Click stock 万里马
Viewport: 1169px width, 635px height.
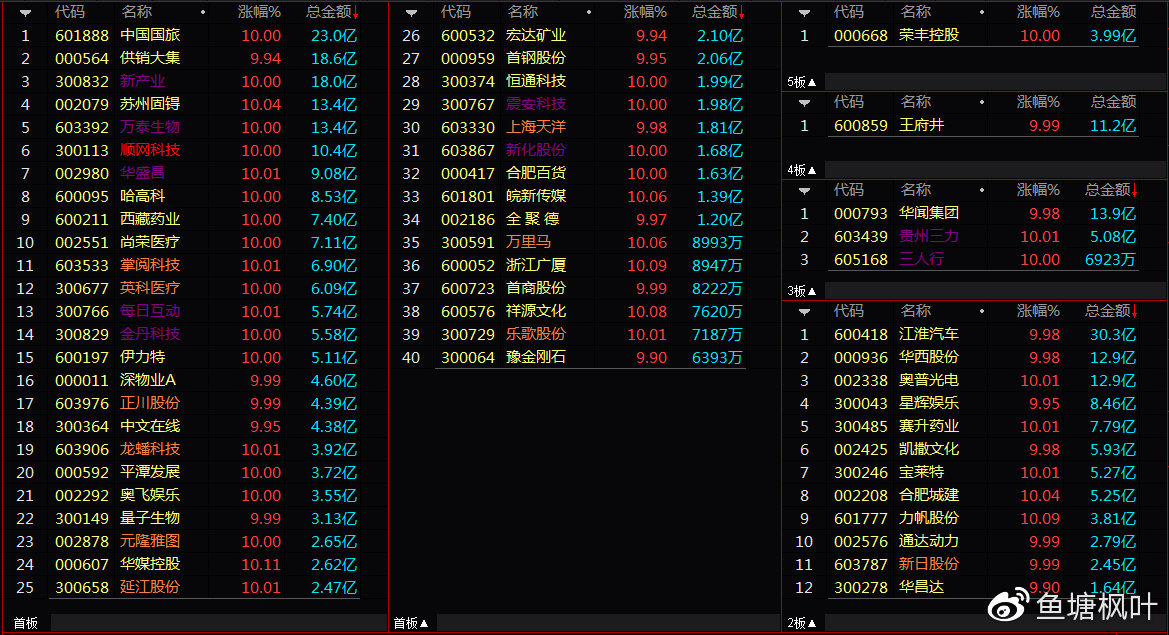529,243
